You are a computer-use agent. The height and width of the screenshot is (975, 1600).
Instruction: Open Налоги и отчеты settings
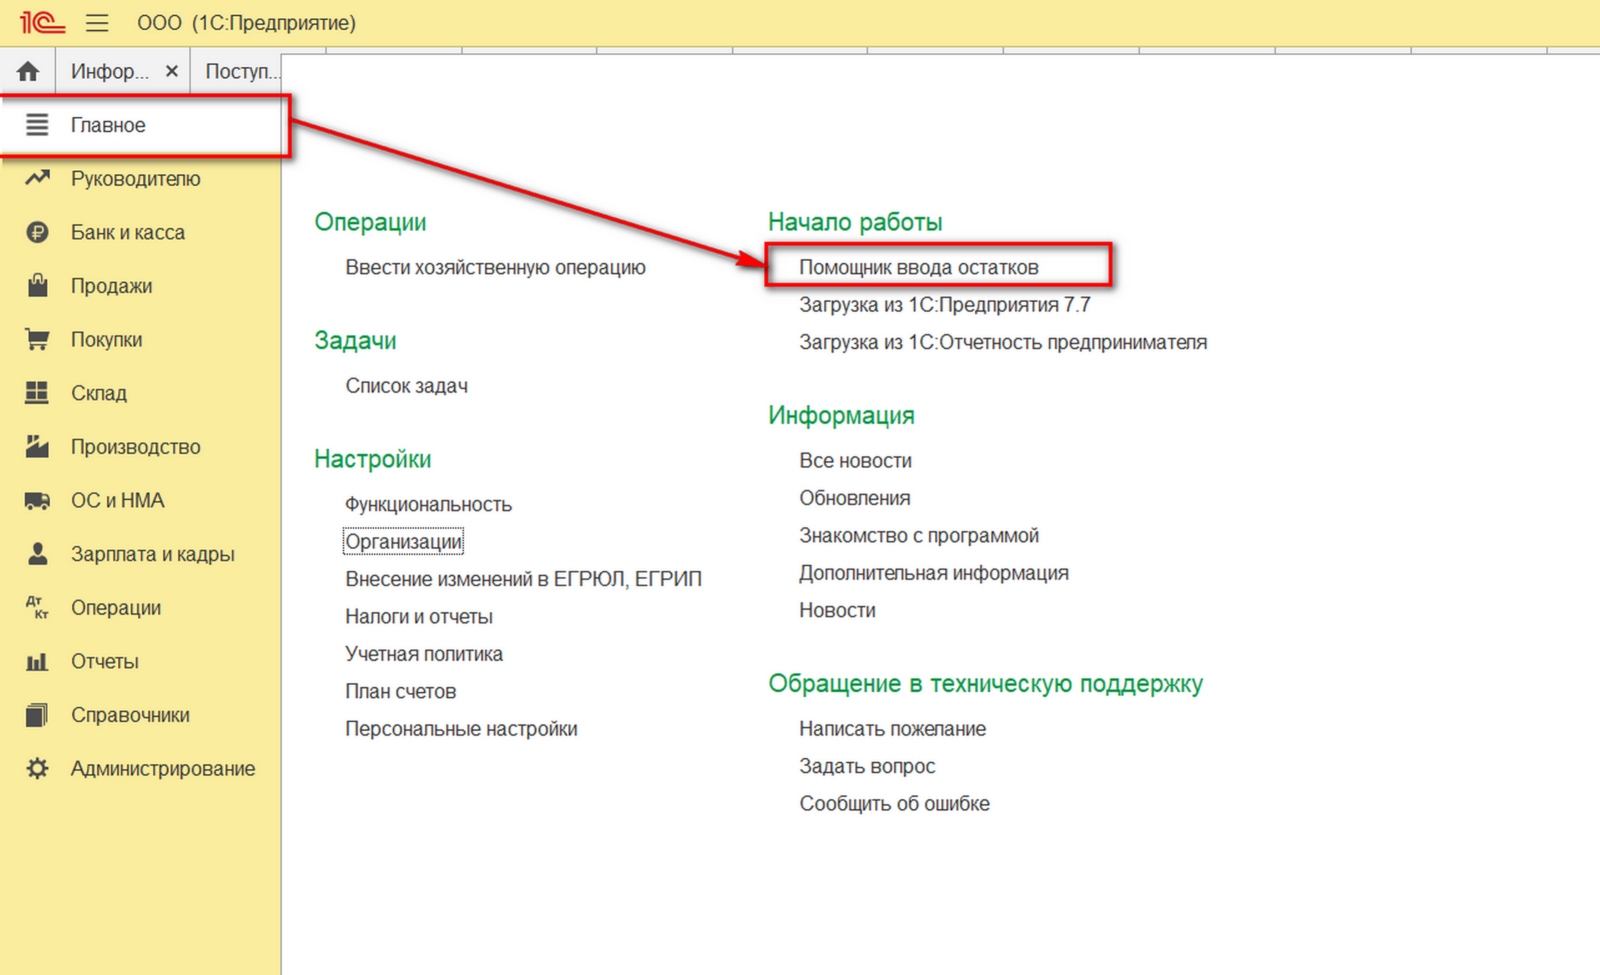(419, 617)
